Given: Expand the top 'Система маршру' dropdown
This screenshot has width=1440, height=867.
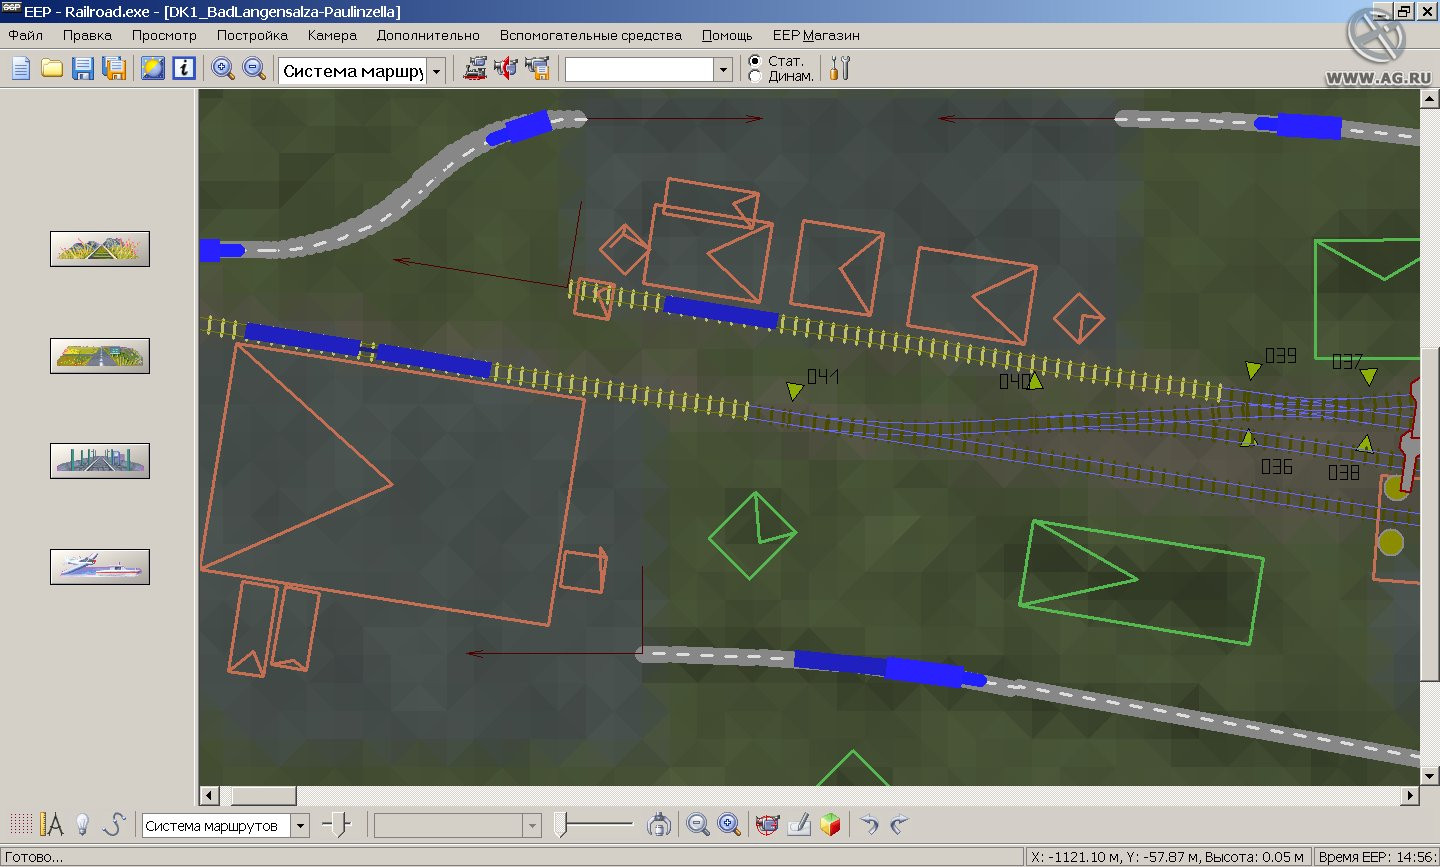Looking at the screenshot, I should click(x=436, y=70).
